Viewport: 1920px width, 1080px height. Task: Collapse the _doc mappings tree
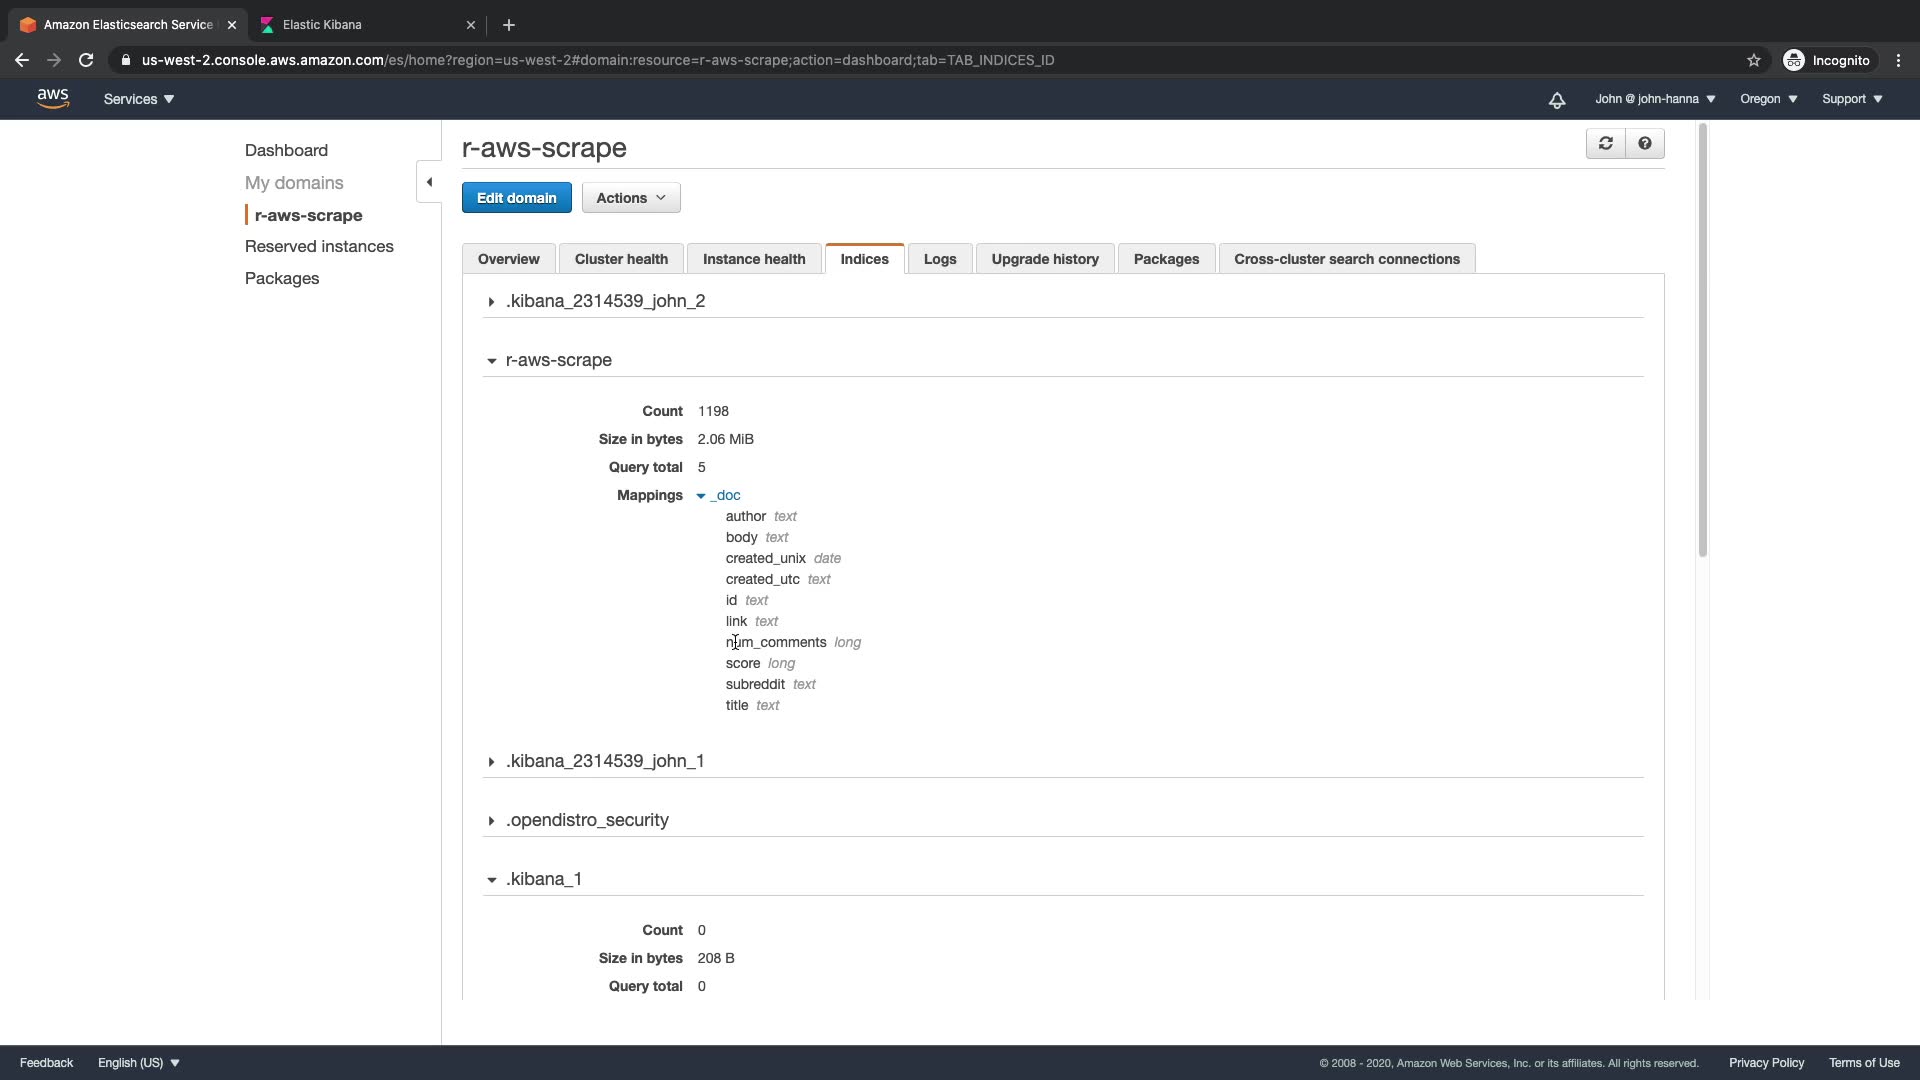click(x=701, y=496)
